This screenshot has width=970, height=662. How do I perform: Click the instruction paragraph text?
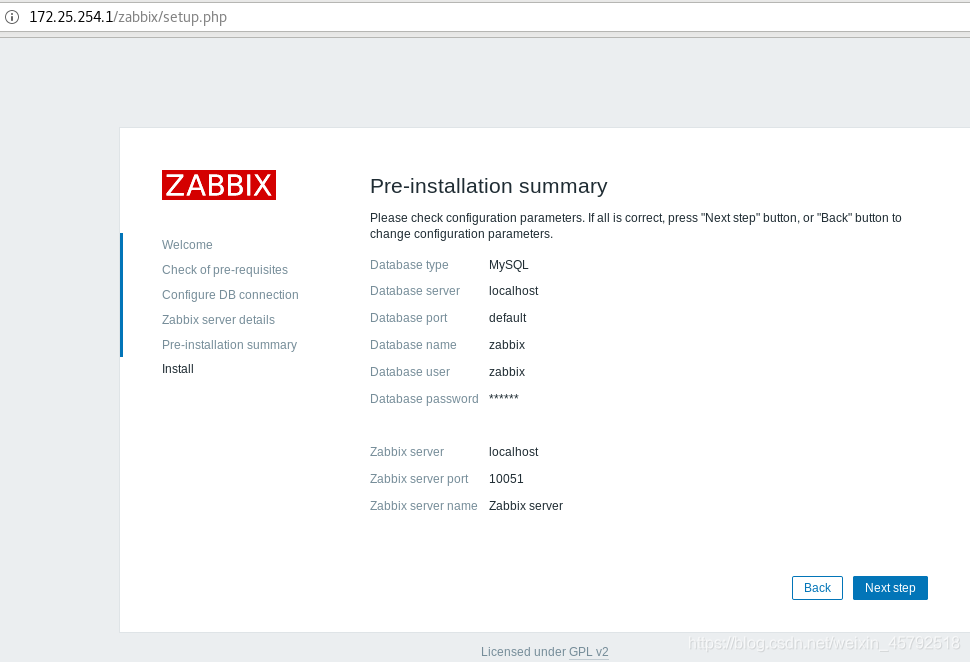coord(636,226)
